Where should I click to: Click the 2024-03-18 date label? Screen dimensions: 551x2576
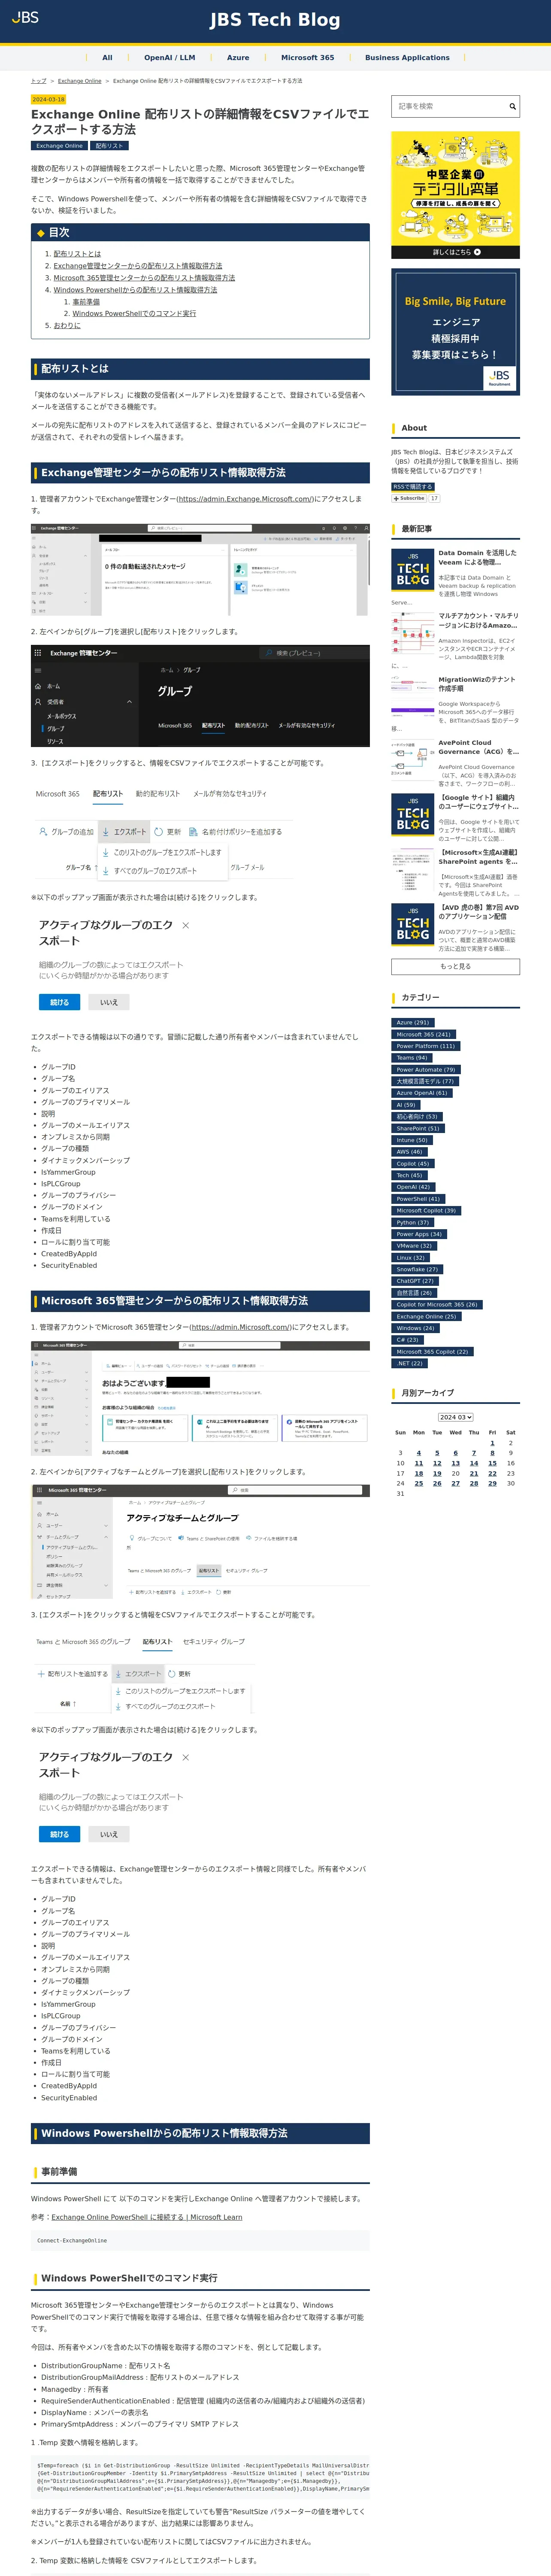(48, 99)
